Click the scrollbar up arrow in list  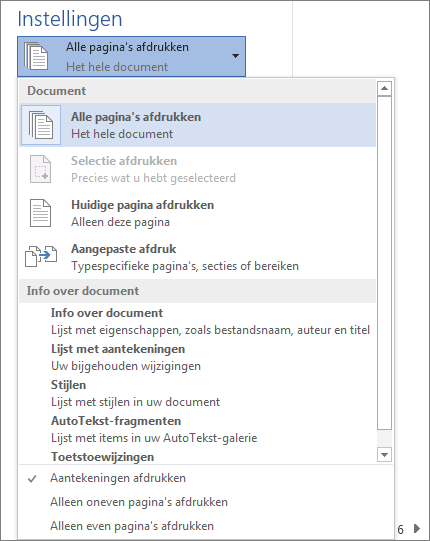tap(384, 89)
